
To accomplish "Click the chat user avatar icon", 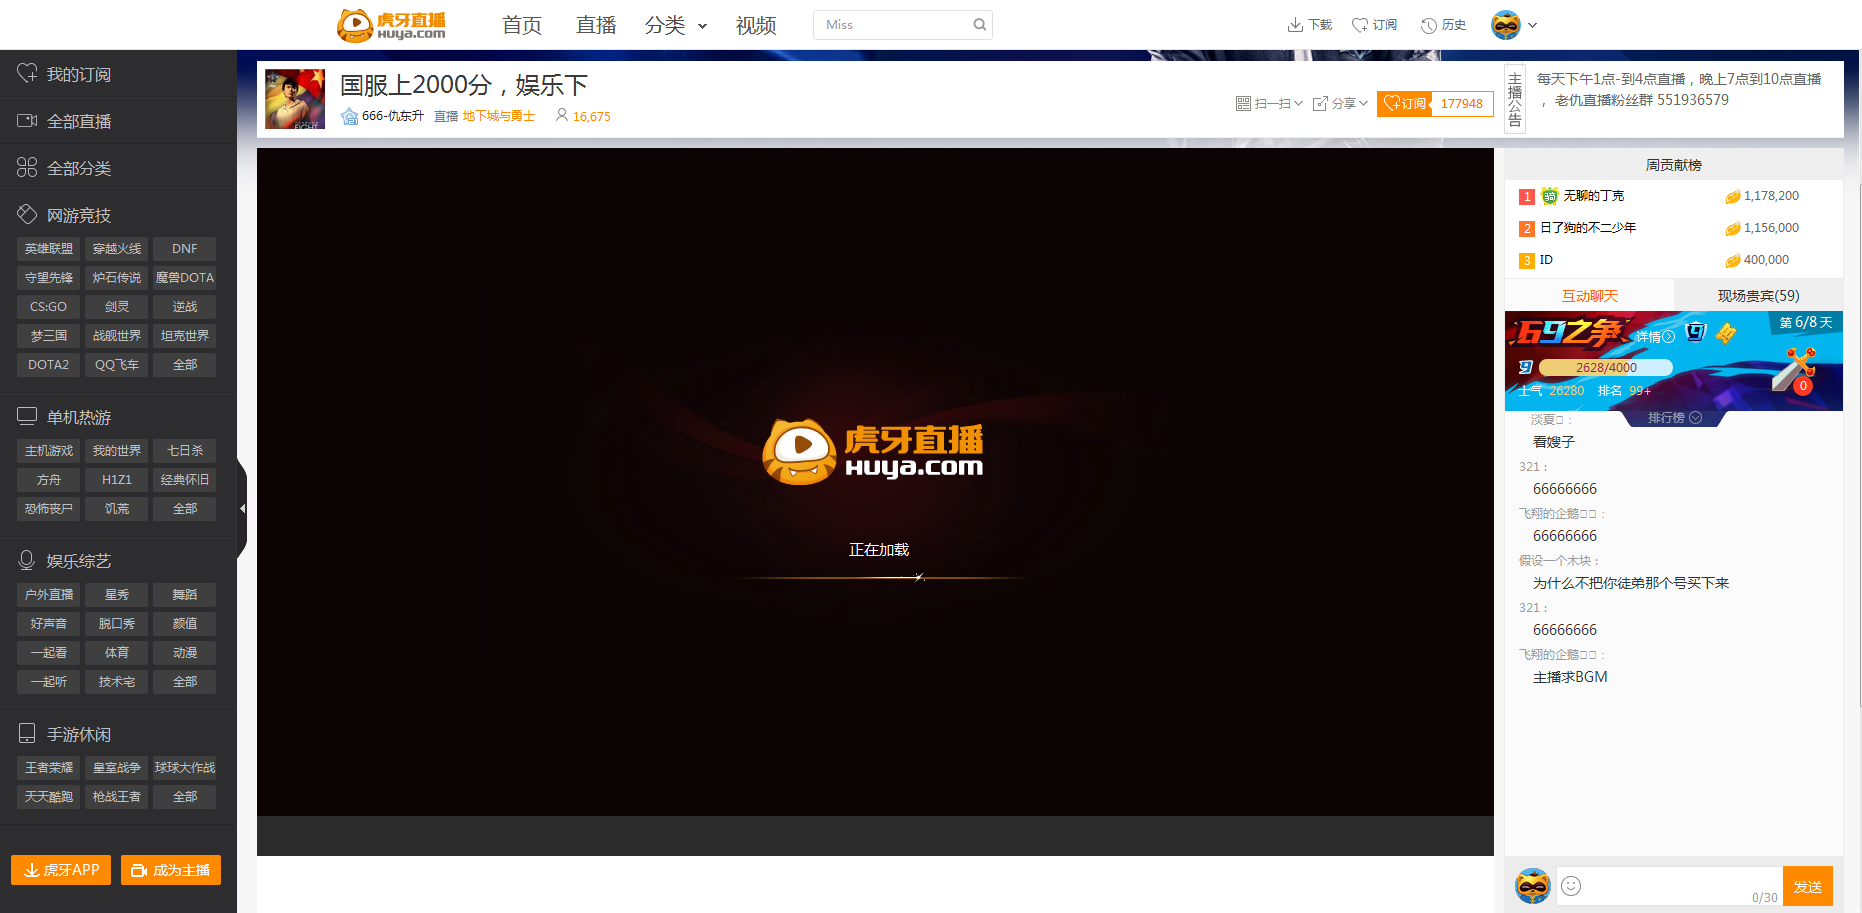I will [x=1532, y=886].
